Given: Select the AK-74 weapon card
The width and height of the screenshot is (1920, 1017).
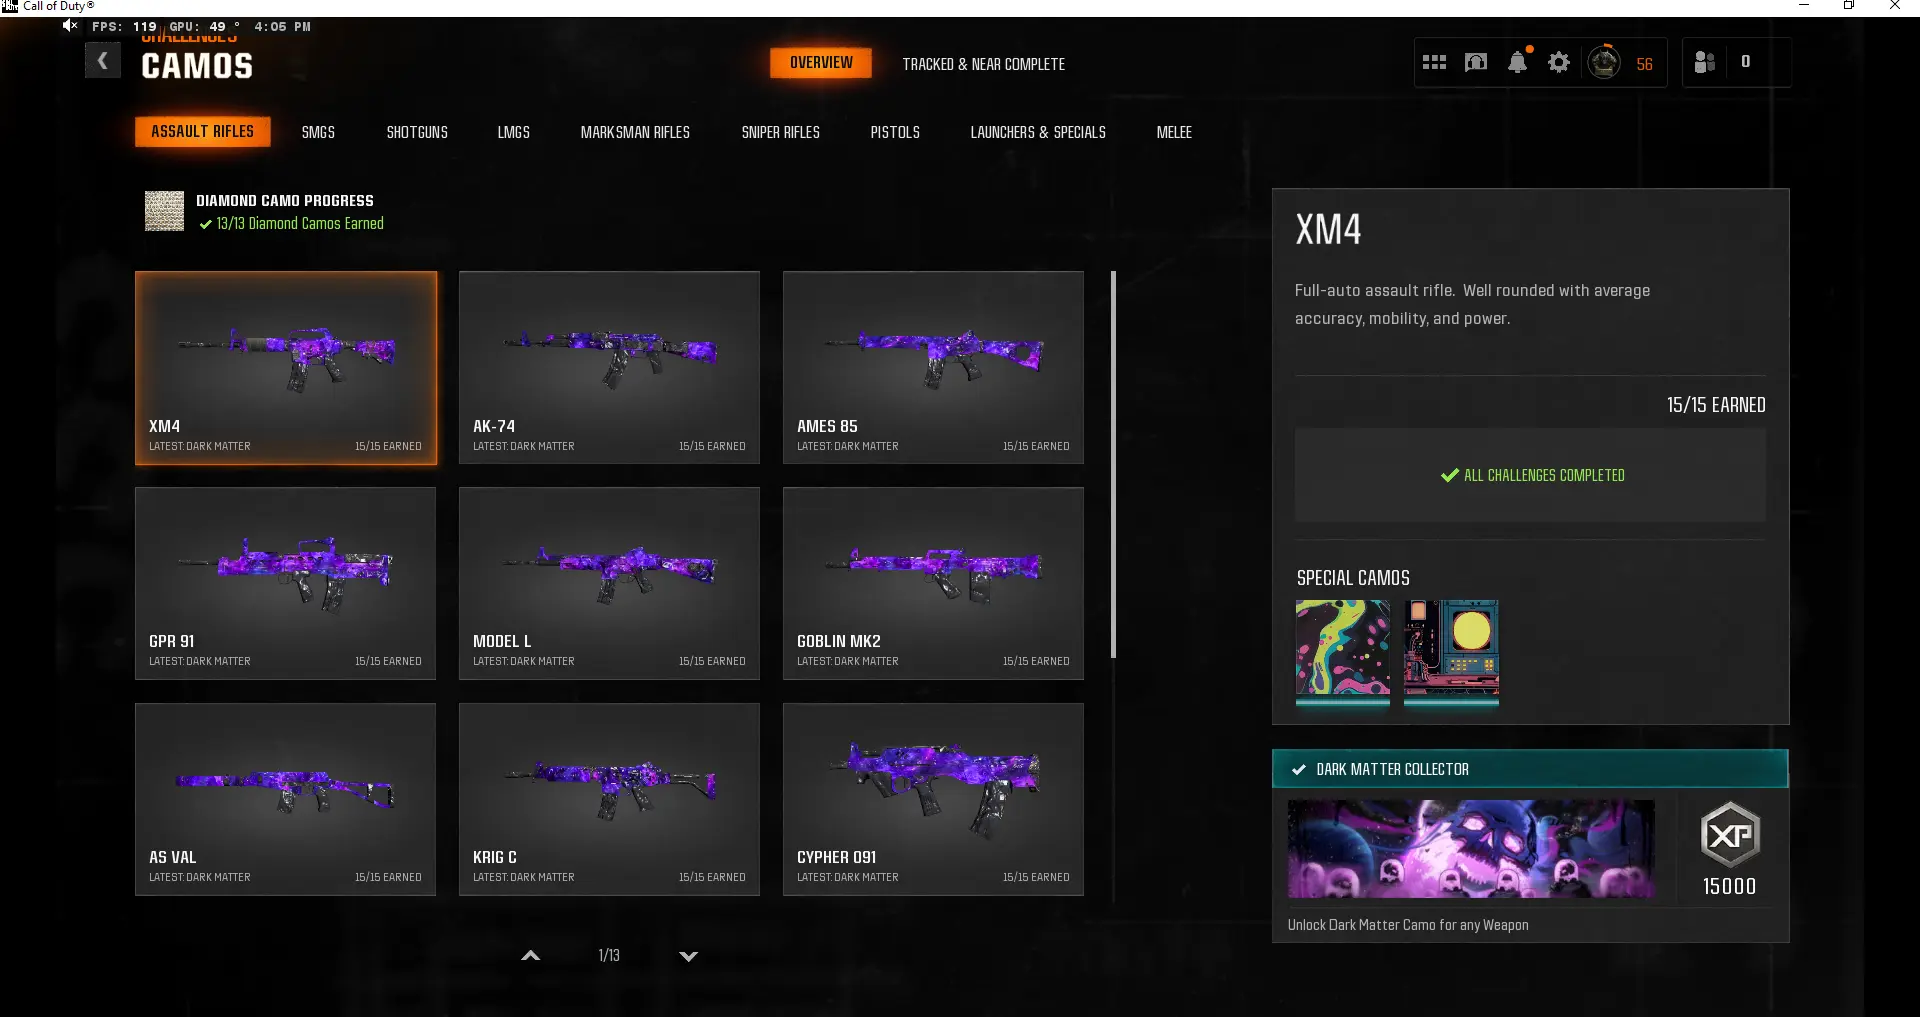Looking at the screenshot, I should click(x=609, y=368).
